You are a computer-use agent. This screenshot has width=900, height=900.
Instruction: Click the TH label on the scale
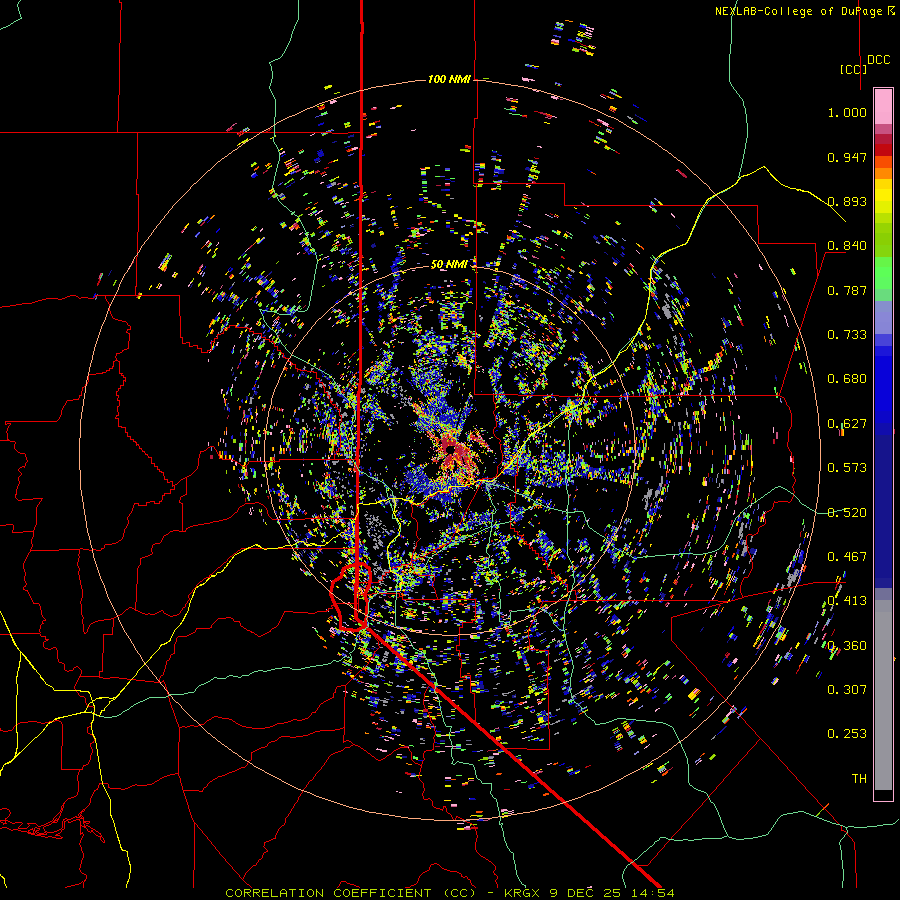859,779
